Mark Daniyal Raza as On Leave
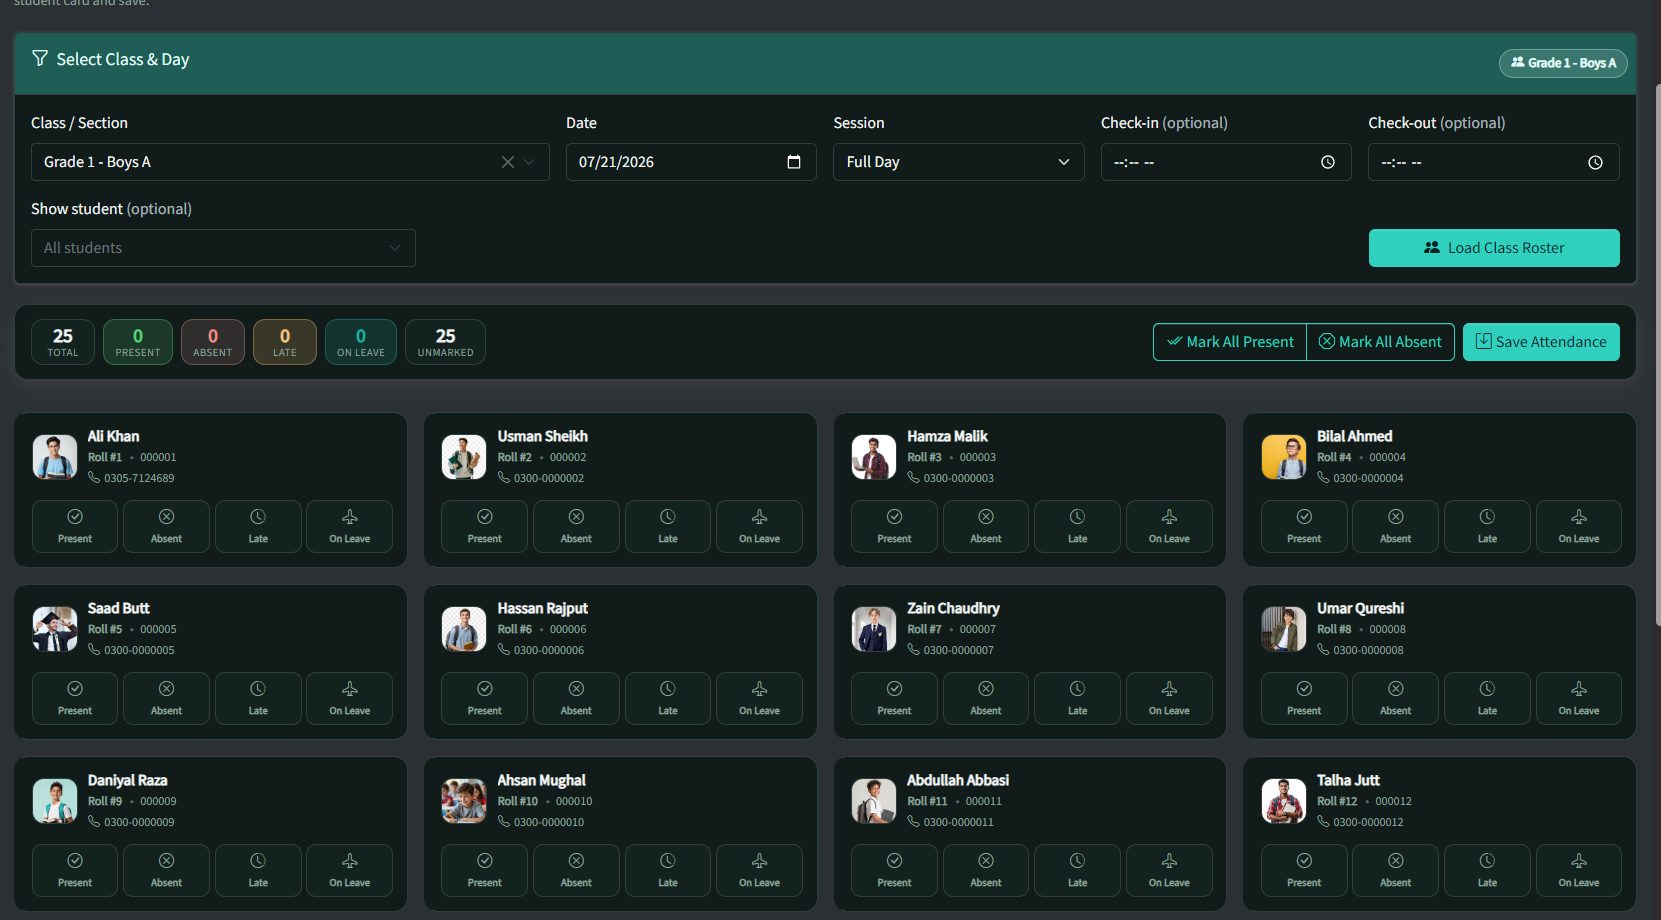 pyautogui.click(x=350, y=870)
